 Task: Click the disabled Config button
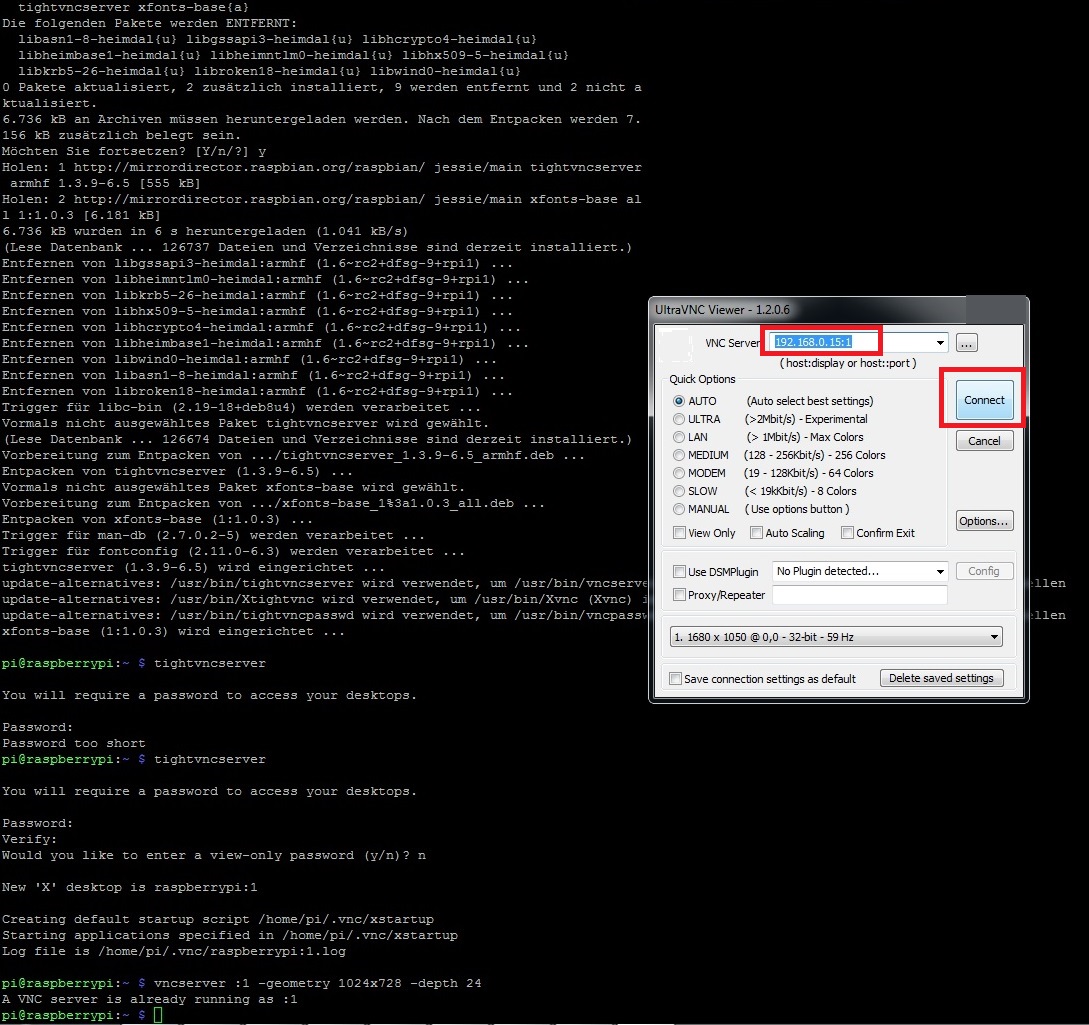(984, 571)
